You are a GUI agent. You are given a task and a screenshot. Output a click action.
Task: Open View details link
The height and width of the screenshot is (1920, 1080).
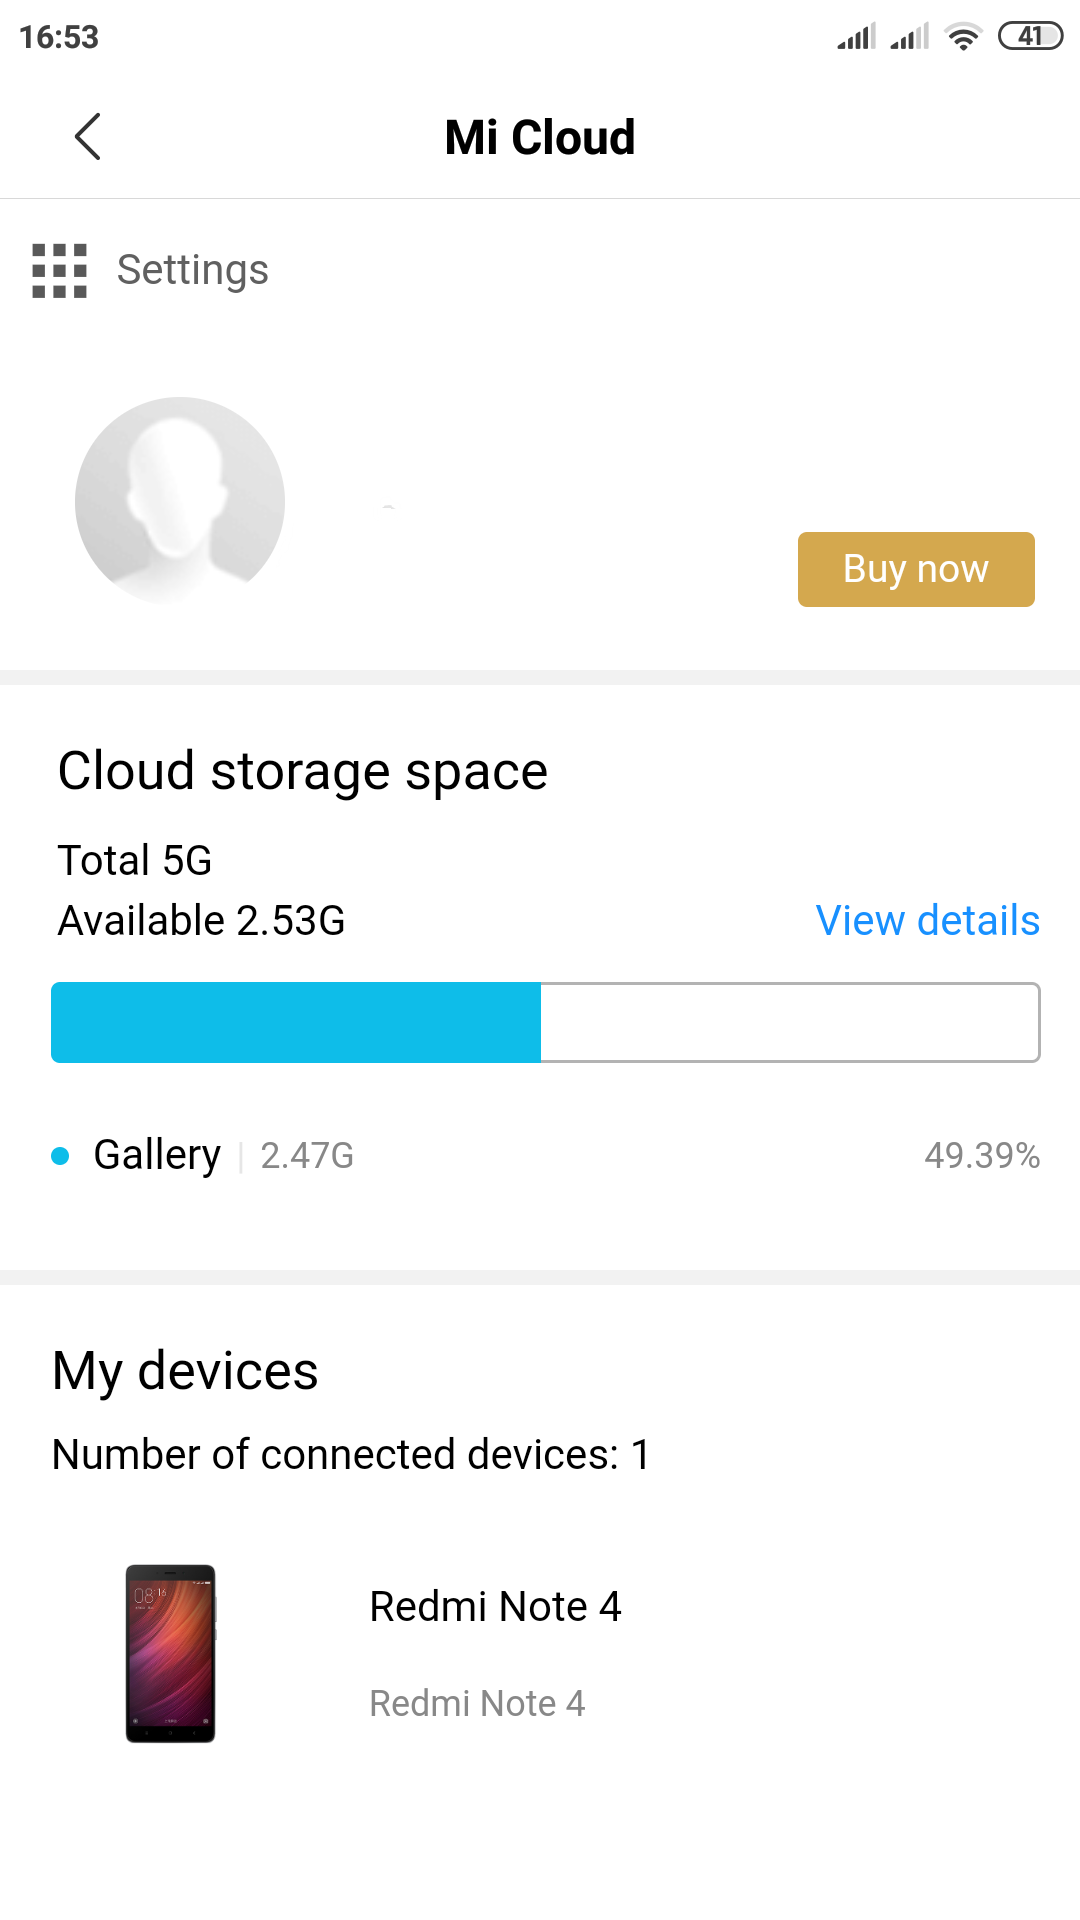click(927, 921)
